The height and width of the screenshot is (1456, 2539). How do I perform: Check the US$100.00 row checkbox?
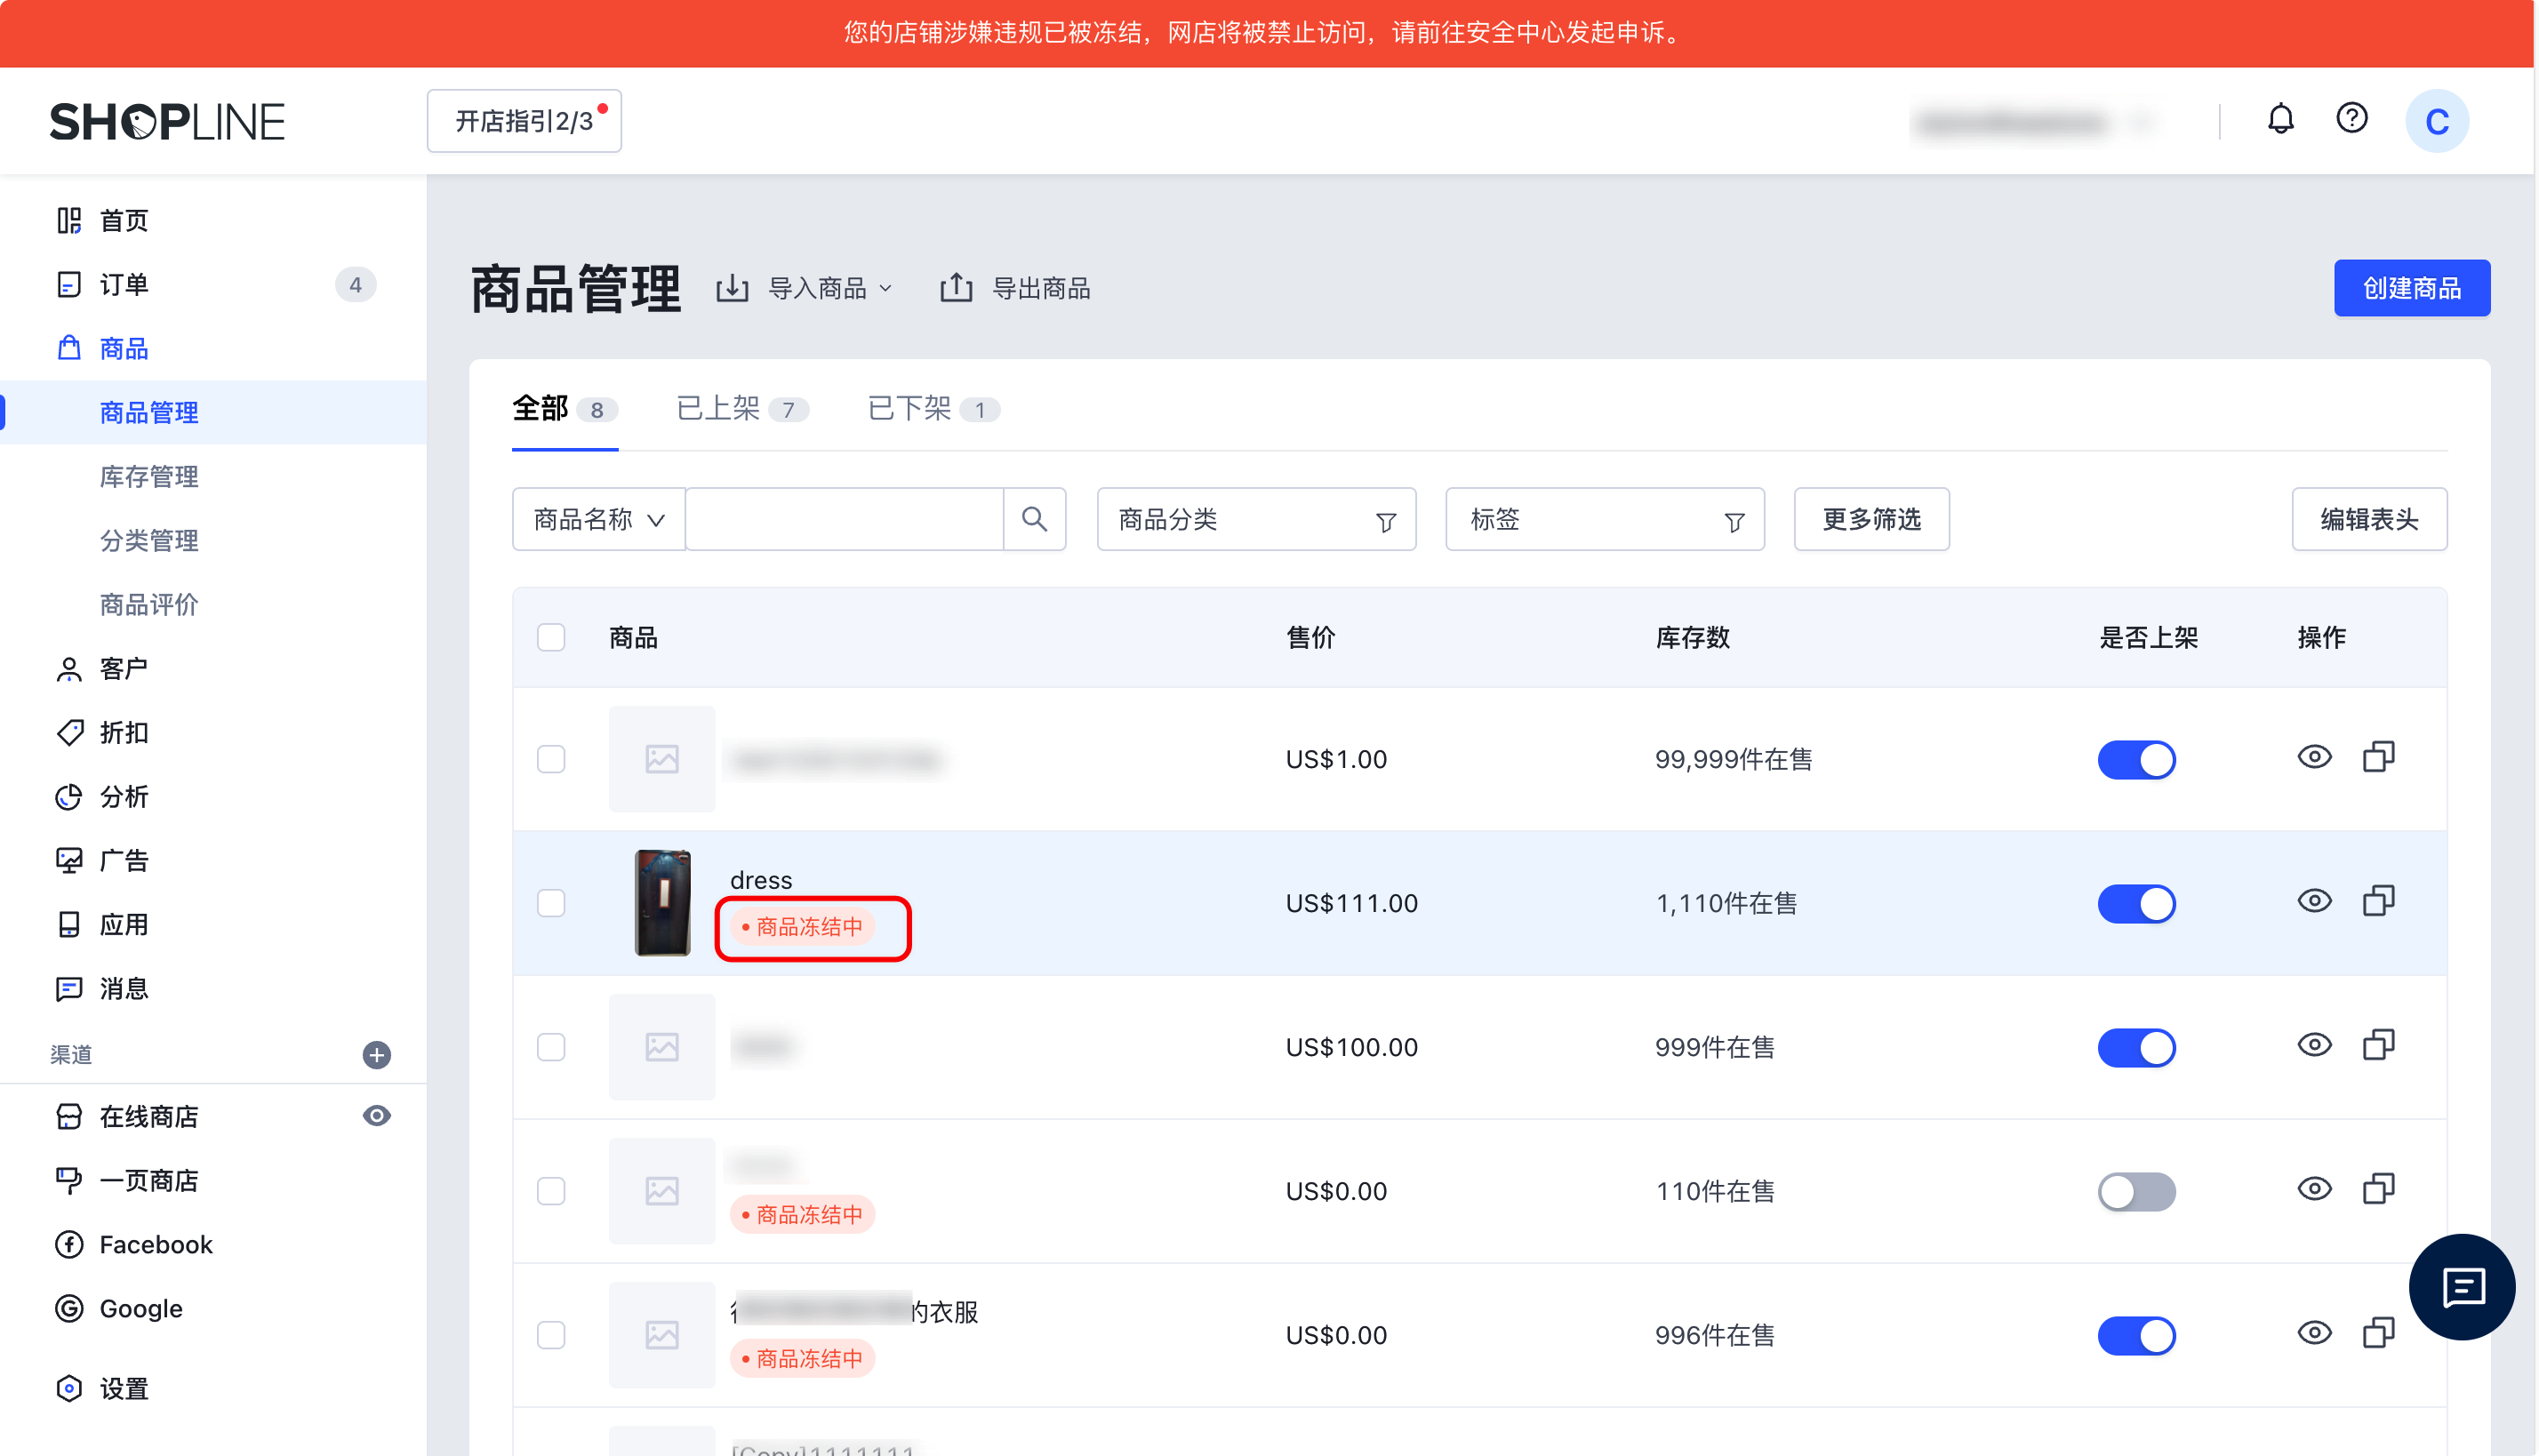coord(551,1047)
